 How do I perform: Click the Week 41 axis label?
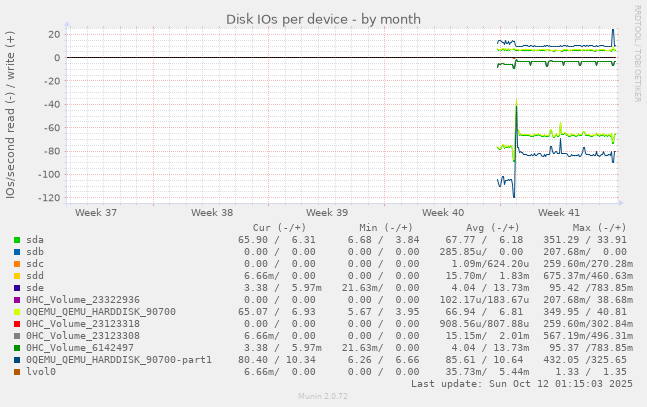pos(558,213)
